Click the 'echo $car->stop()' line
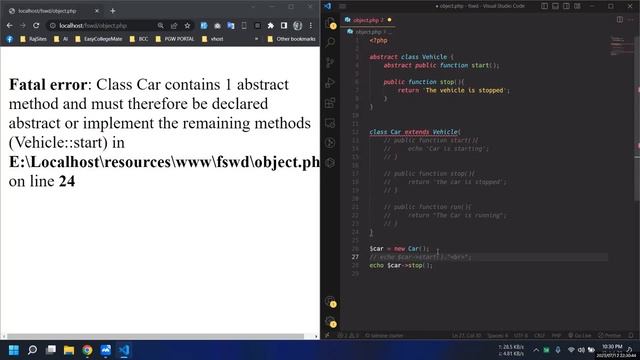This screenshot has height=360, width=640. tap(400, 265)
